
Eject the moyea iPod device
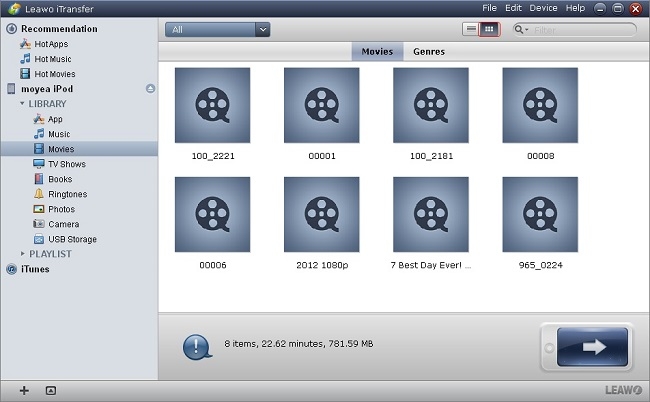tap(150, 89)
